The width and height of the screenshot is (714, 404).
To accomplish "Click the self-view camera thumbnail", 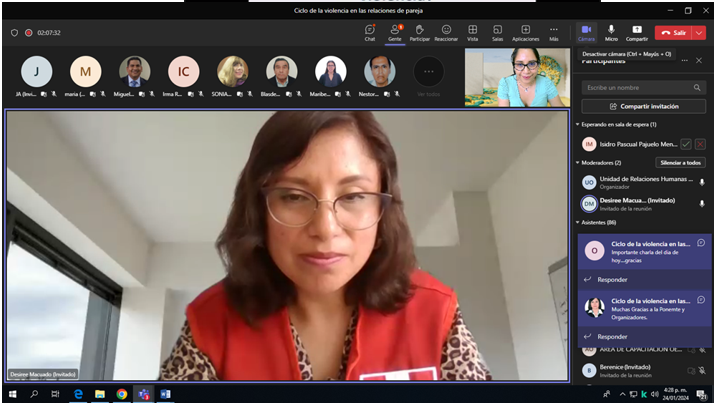I will (x=517, y=77).
